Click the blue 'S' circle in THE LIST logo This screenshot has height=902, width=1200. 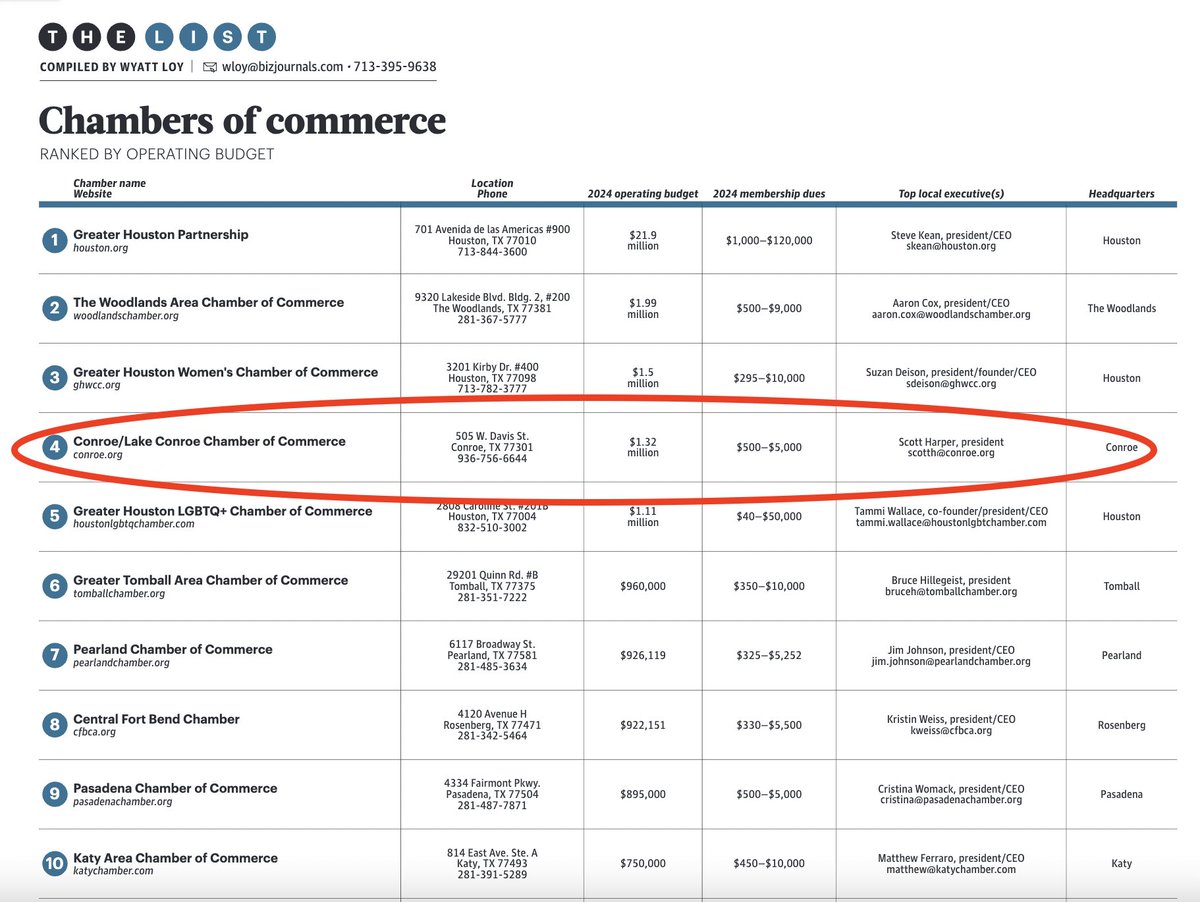click(x=228, y=37)
